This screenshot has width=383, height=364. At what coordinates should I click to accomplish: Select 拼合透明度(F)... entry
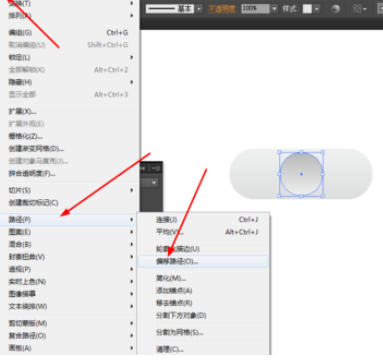(x=70, y=173)
